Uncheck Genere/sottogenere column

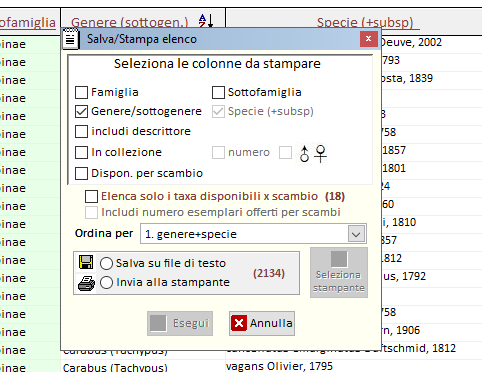click(81, 111)
